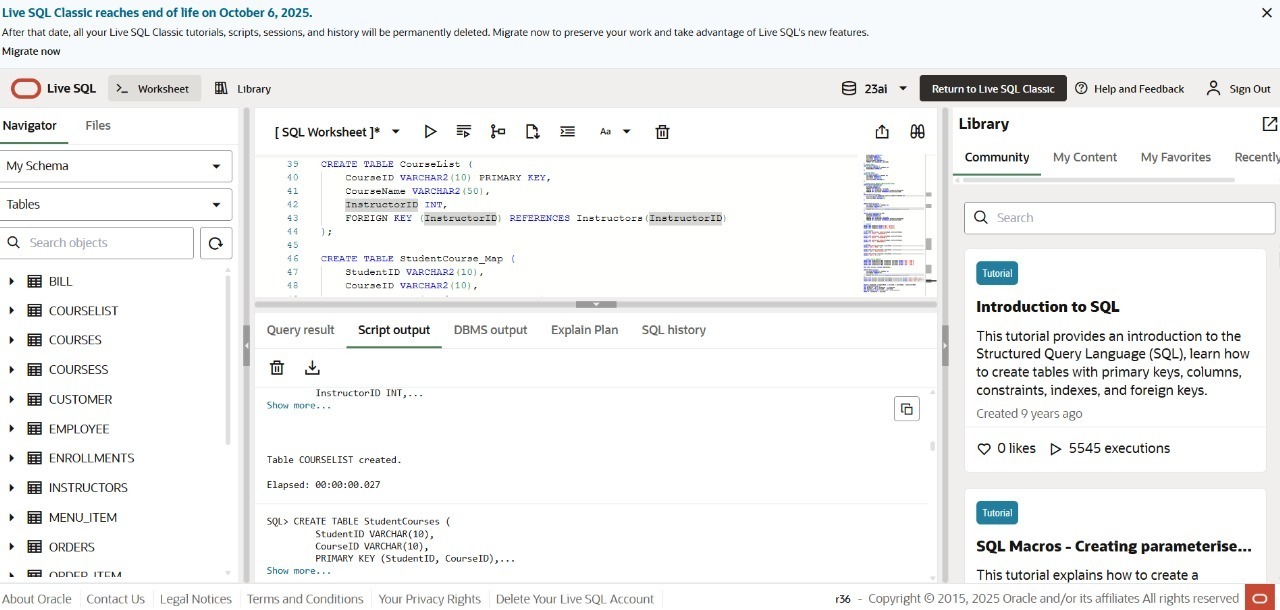Click Delete Your Live SQL Account

575,599
